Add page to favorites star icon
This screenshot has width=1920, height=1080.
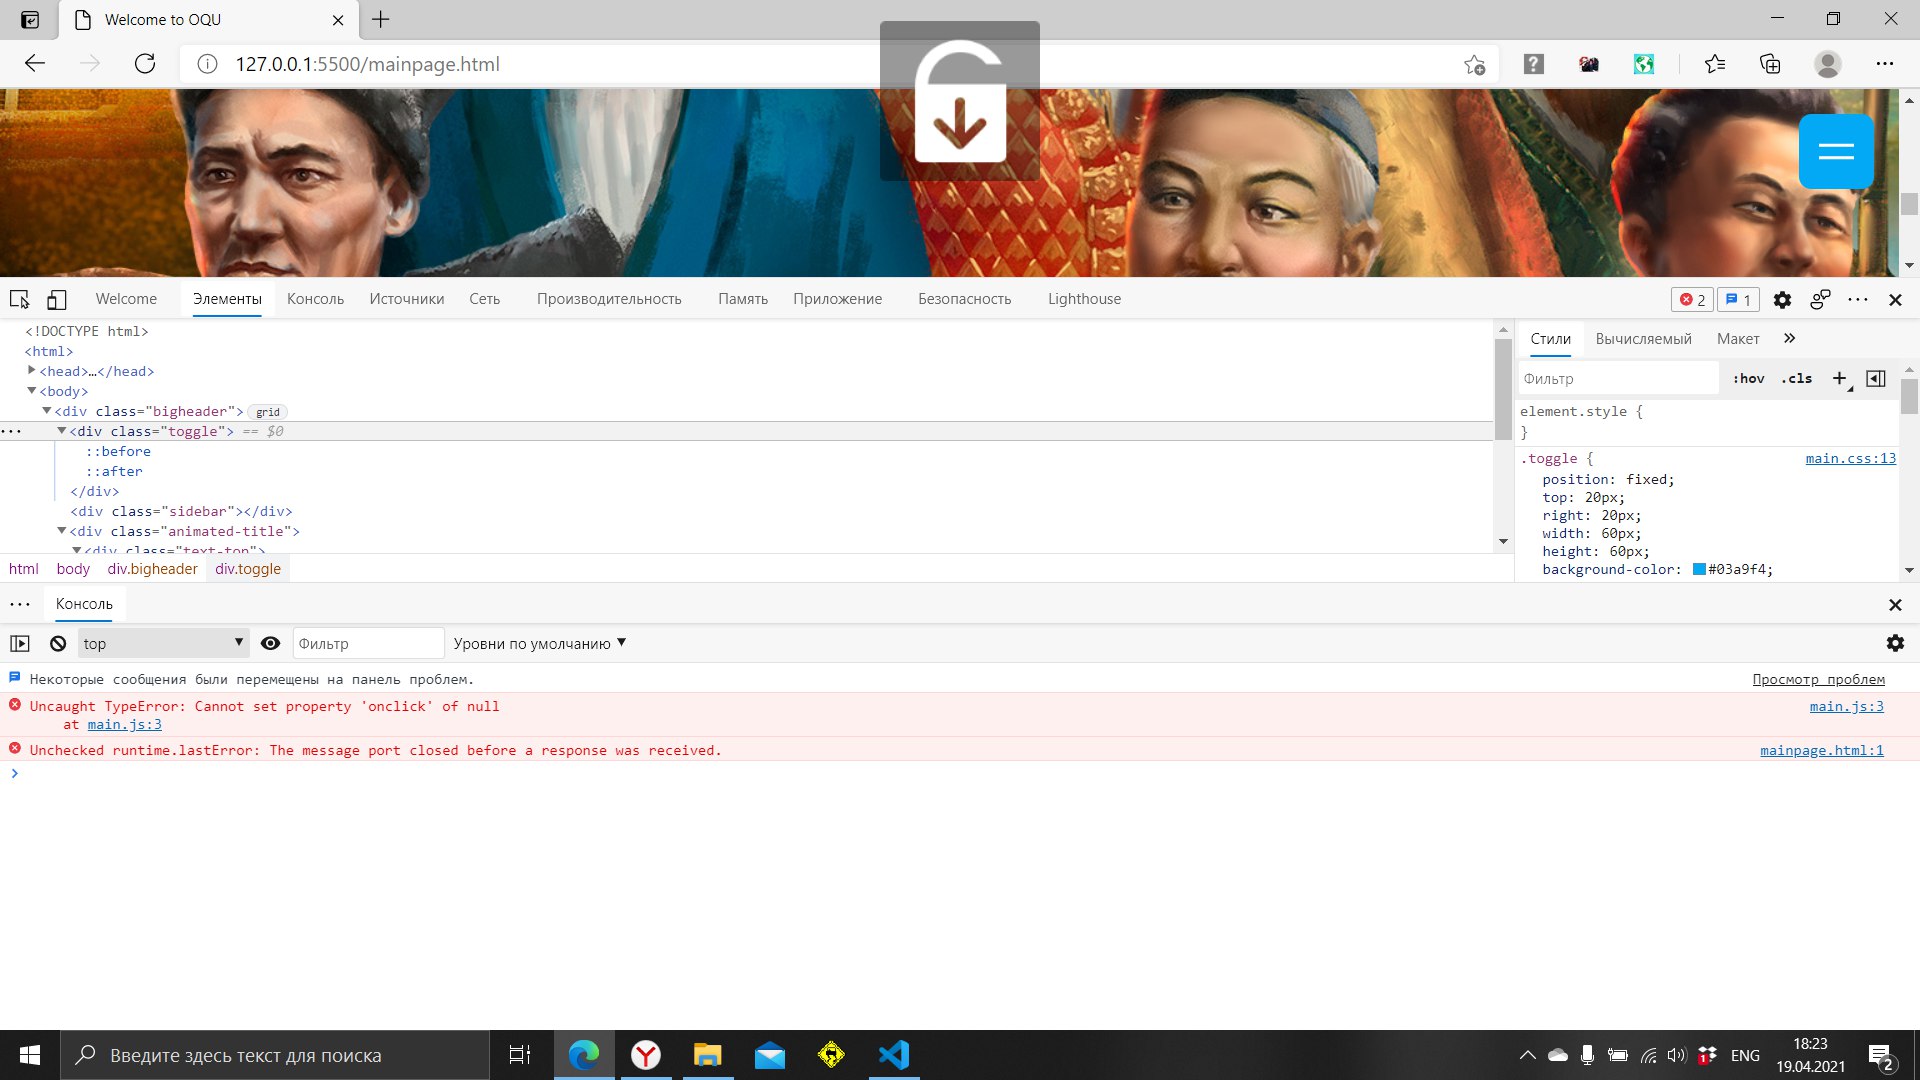(x=1474, y=64)
